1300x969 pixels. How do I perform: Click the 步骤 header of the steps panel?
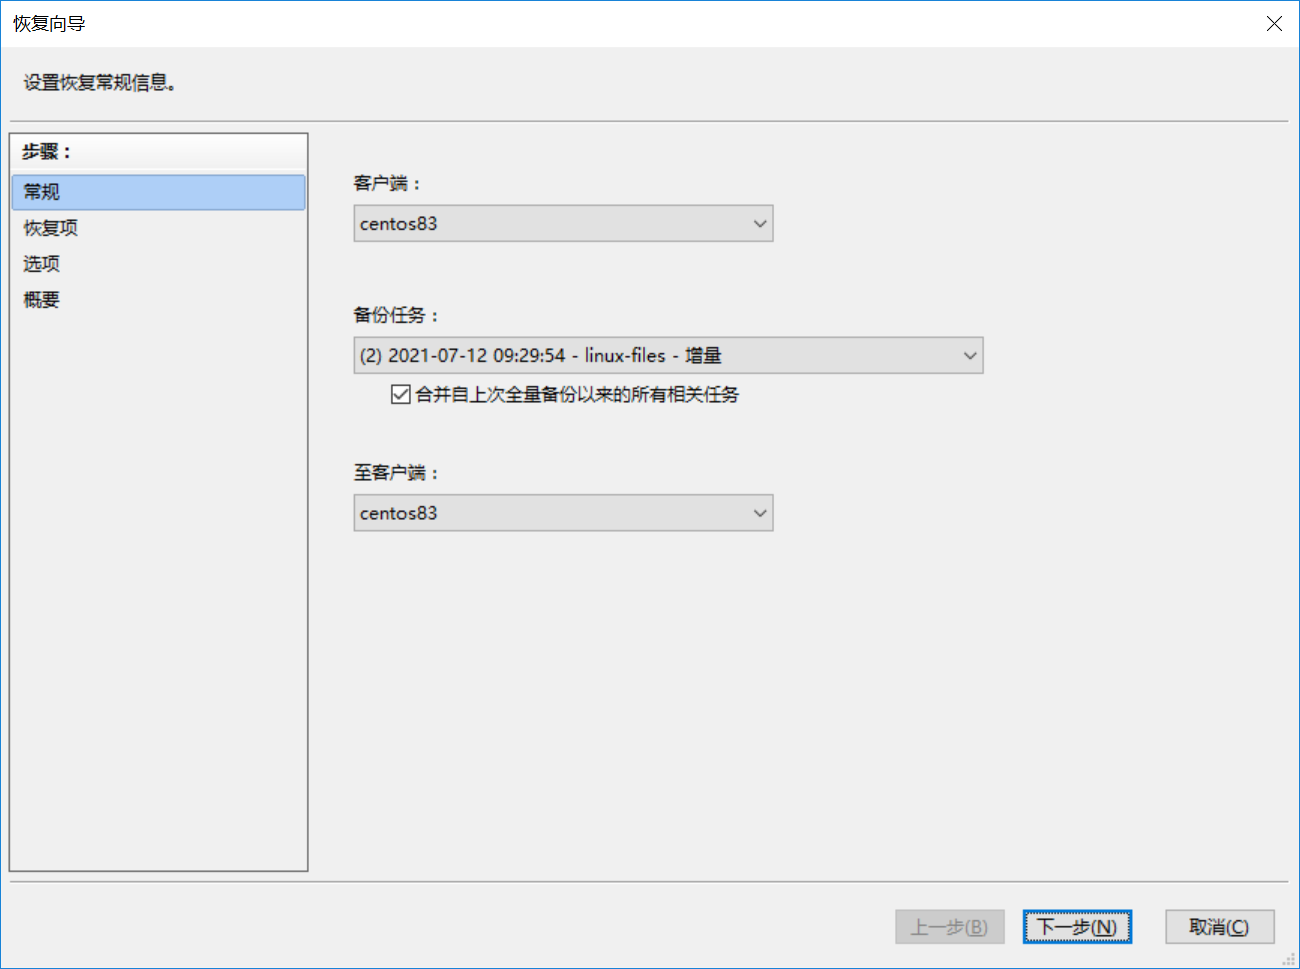[46, 152]
